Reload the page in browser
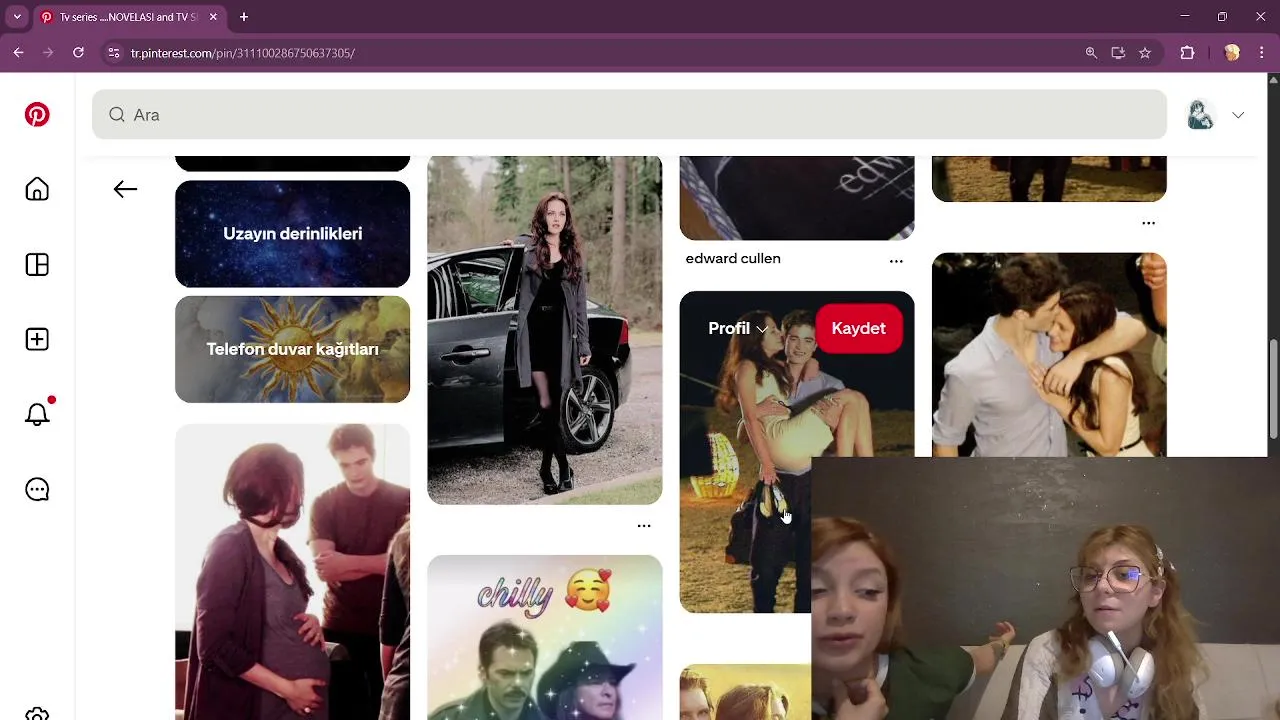The height and width of the screenshot is (720, 1280). [x=78, y=53]
